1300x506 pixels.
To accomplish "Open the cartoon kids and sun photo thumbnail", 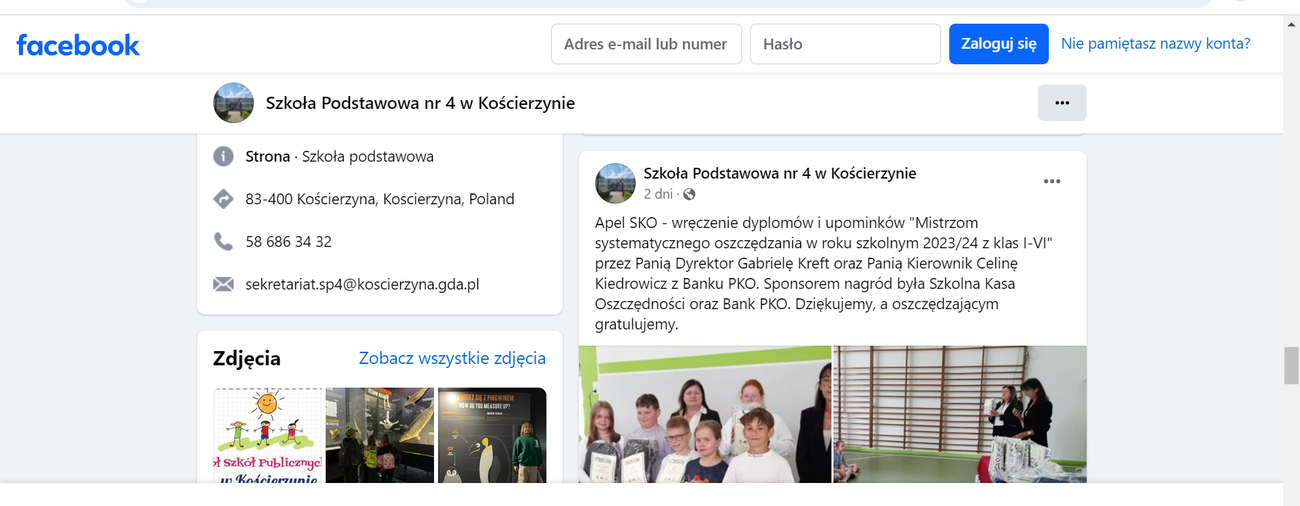I will [x=268, y=435].
